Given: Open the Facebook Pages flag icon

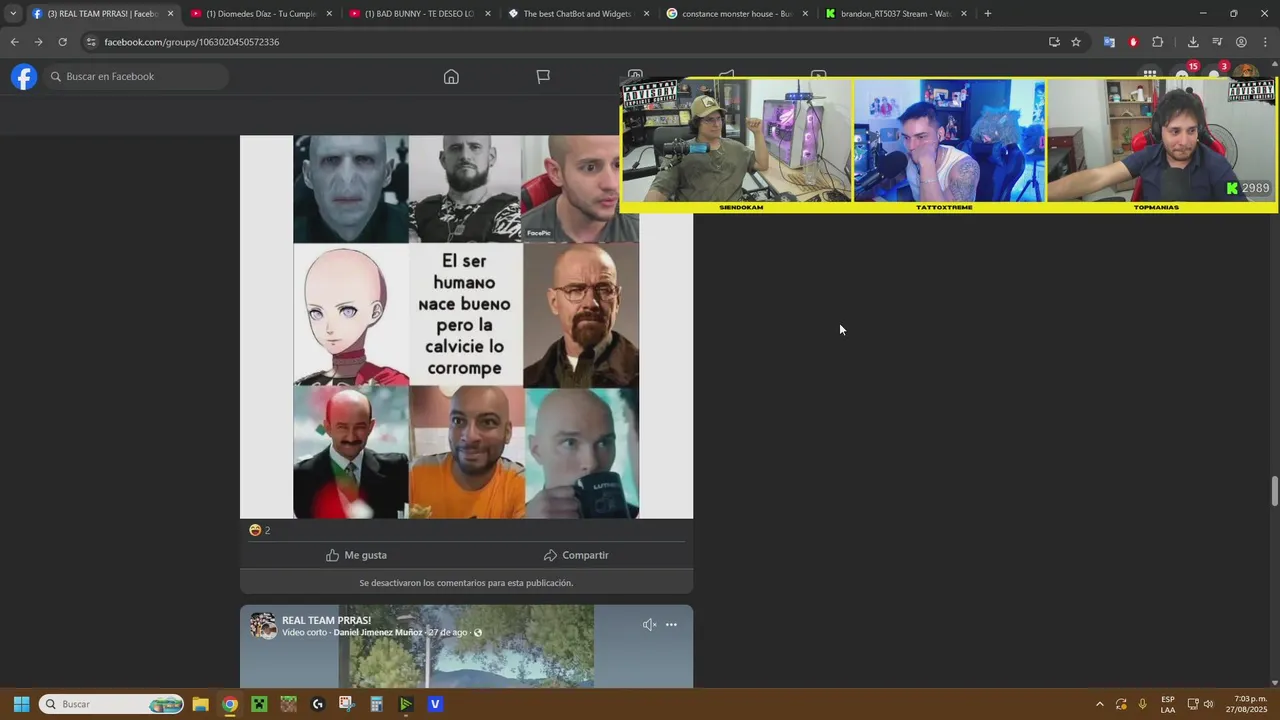Looking at the screenshot, I should [543, 77].
